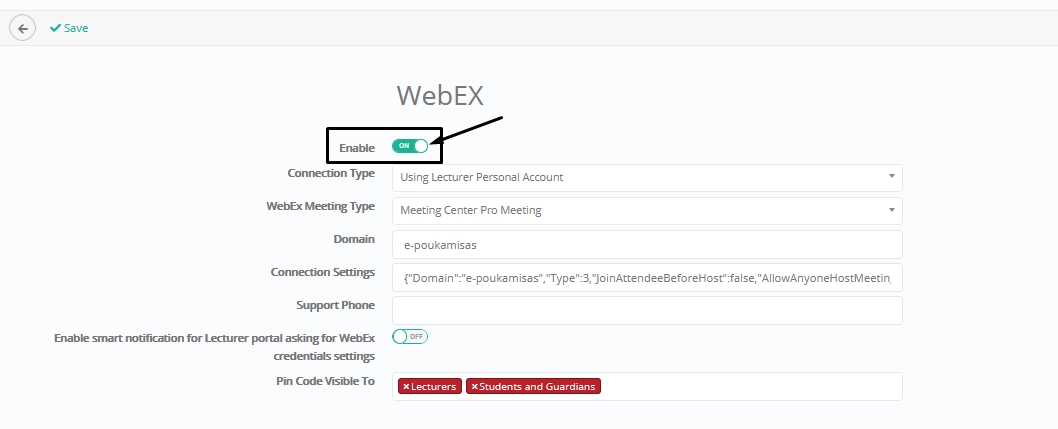
Task: Click the smart notification label text
Action: click(215, 347)
